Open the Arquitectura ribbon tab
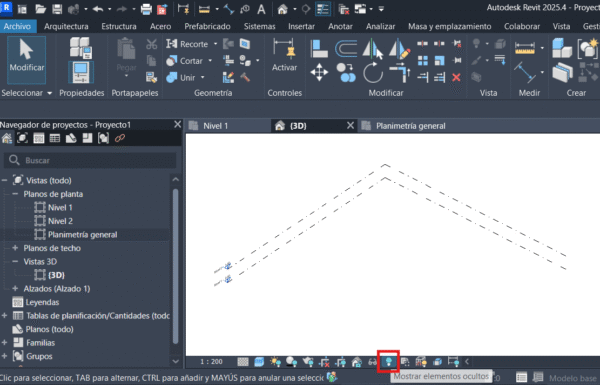The width and height of the screenshot is (600, 385). click(66, 26)
